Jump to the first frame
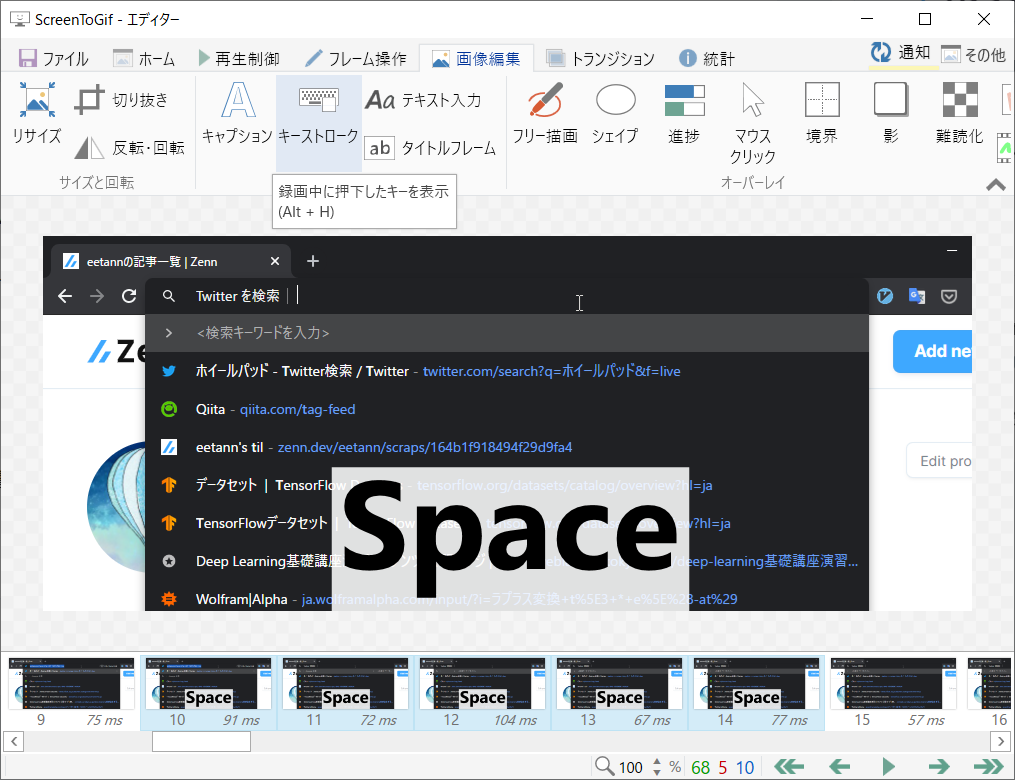This screenshot has width=1015, height=780. click(788, 767)
